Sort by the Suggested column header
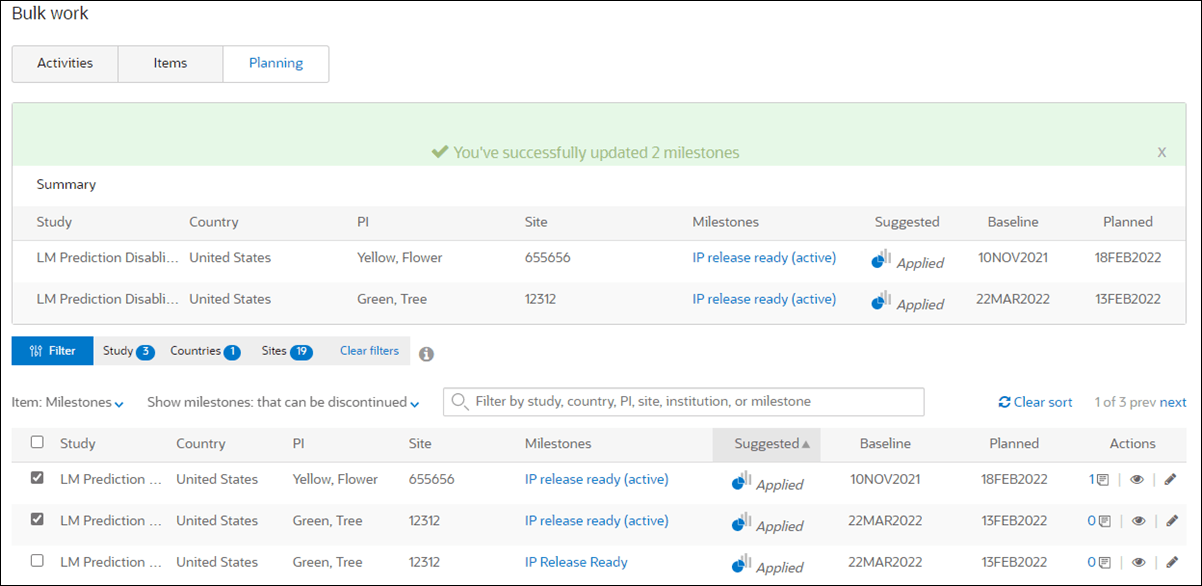The width and height of the screenshot is (1202, 586). [x=766, y=443]
